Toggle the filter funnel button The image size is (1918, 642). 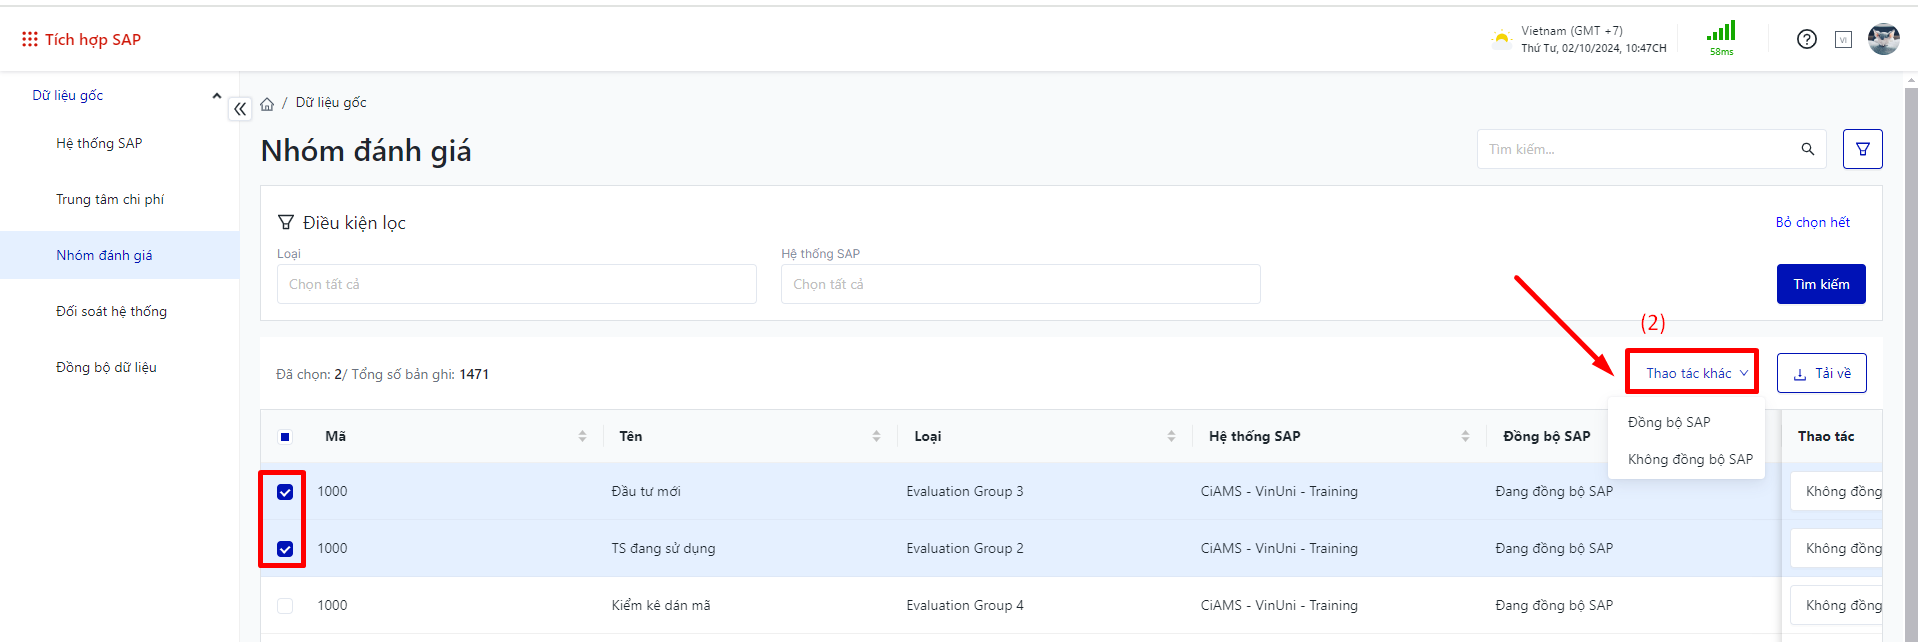[x=1862, y=149]
